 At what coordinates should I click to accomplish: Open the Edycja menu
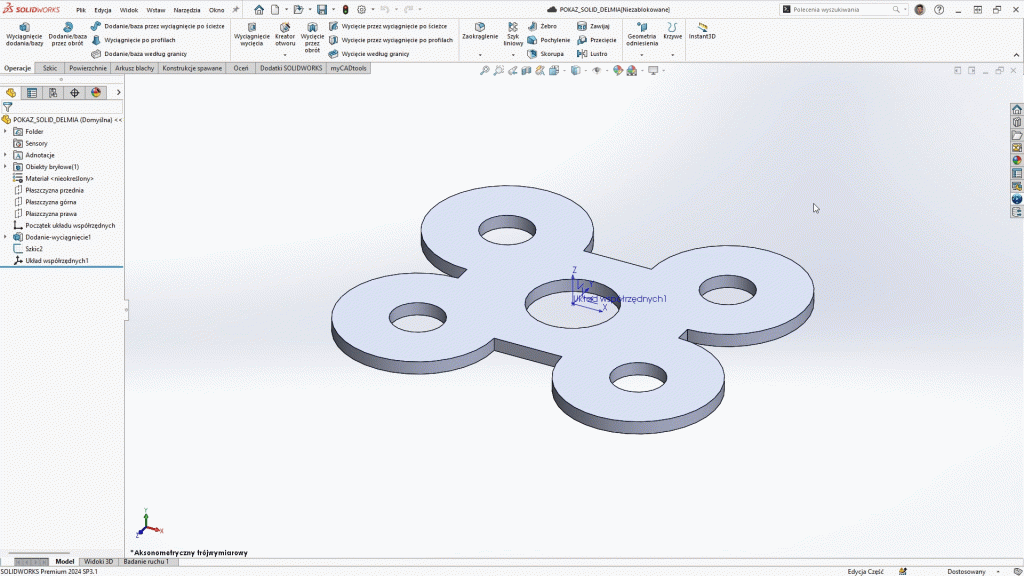(103, 10)
